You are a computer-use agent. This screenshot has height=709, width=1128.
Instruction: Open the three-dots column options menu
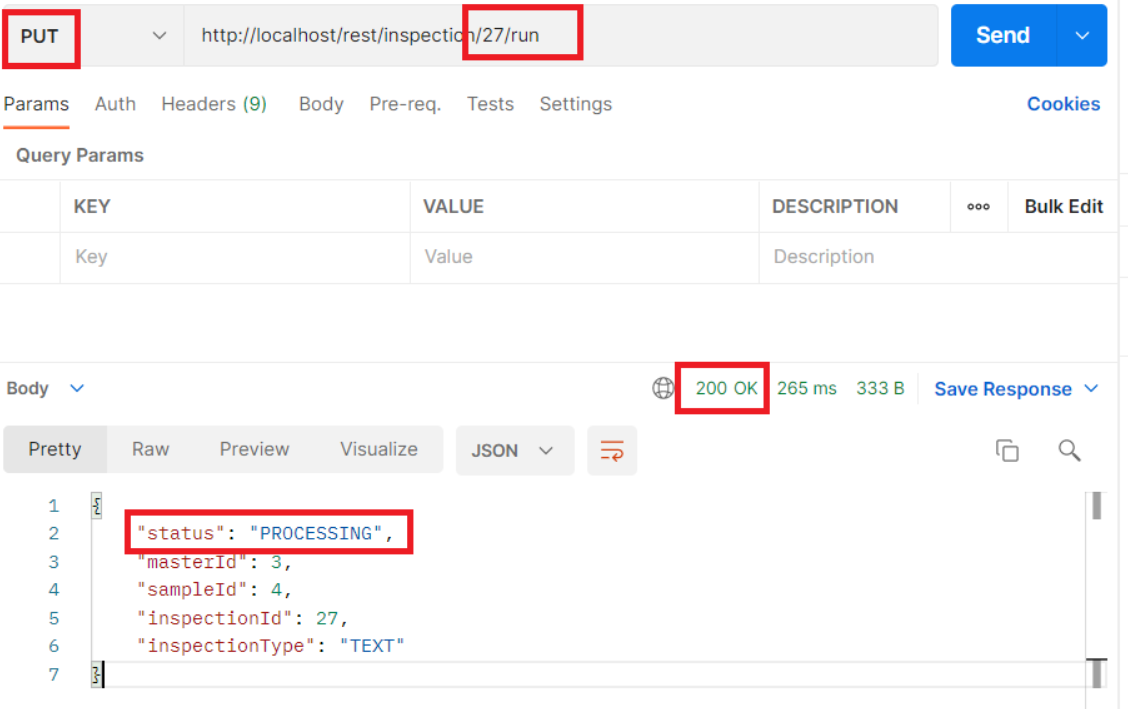(x=978, y=207)
